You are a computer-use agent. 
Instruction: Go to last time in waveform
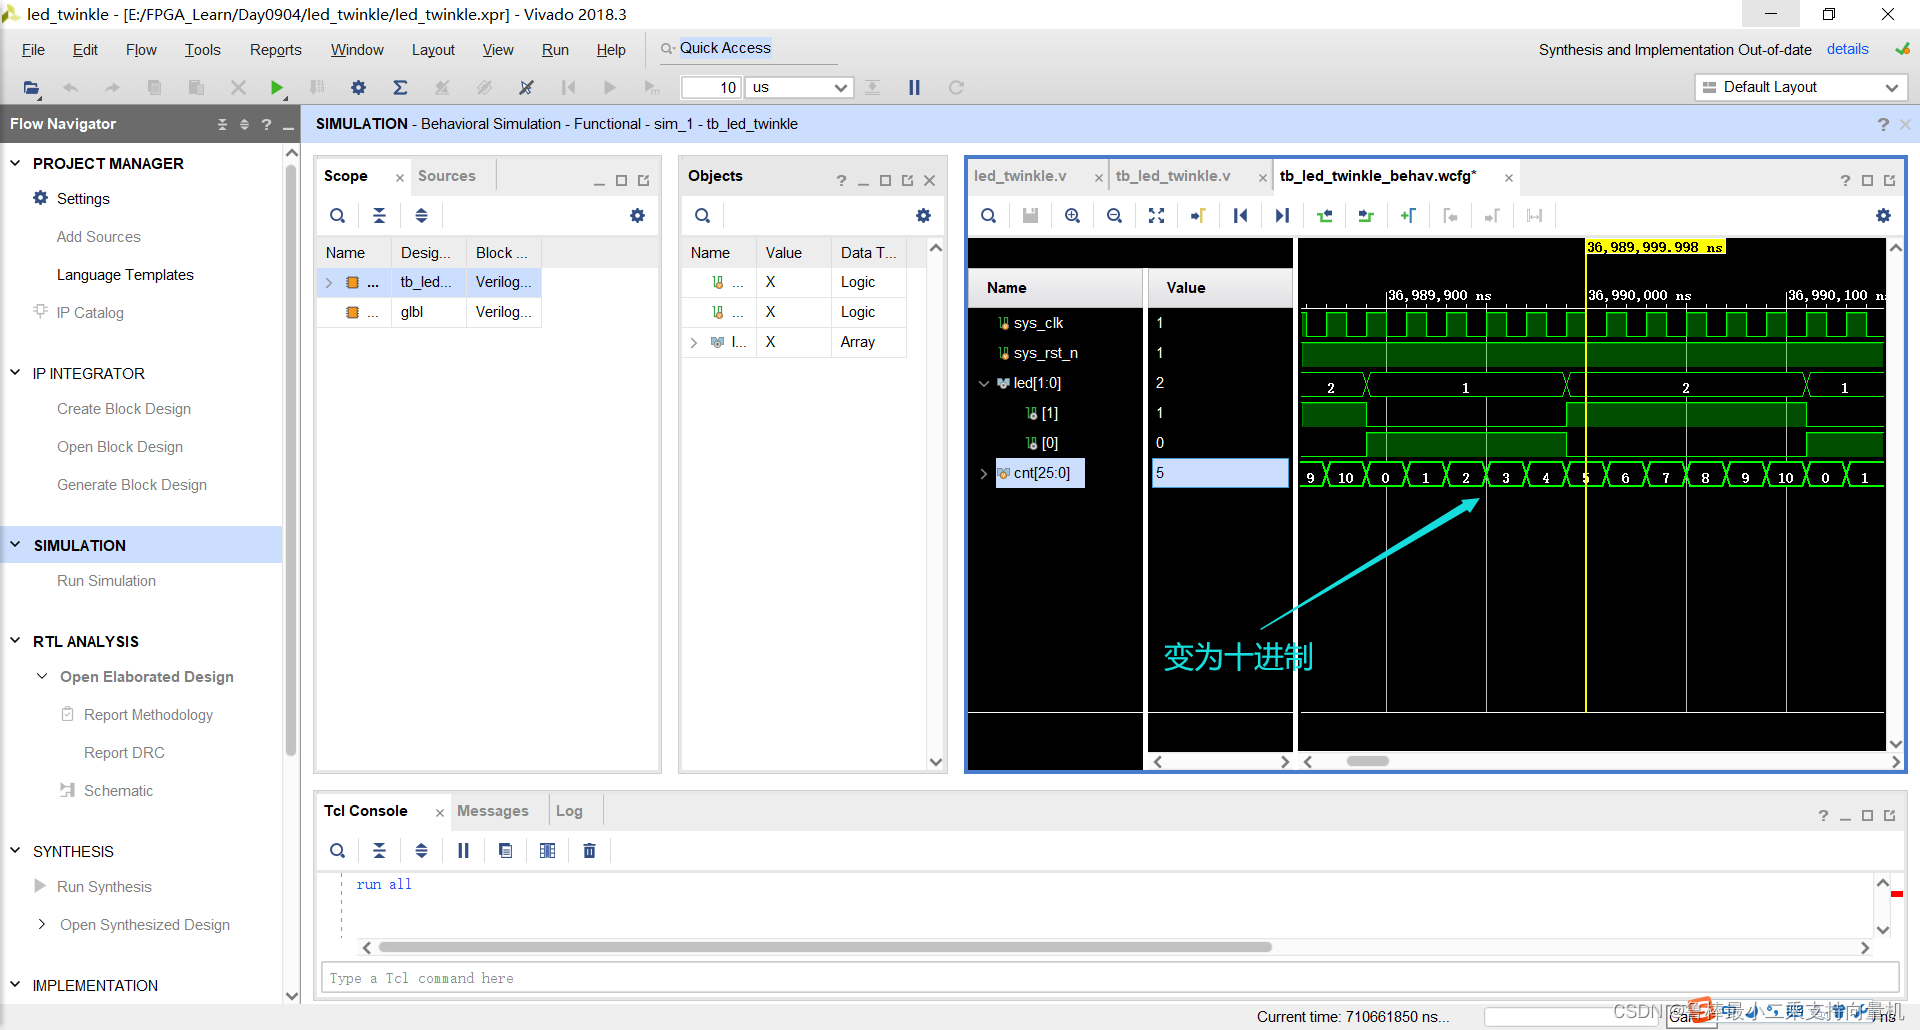pos(1283,216)
